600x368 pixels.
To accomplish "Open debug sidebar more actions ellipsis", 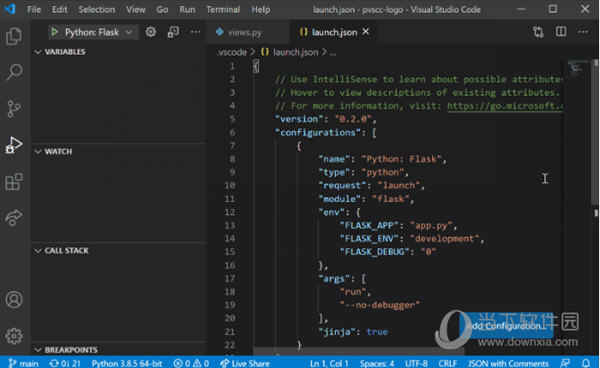I will pyautogui.click(x=195, y=32).
